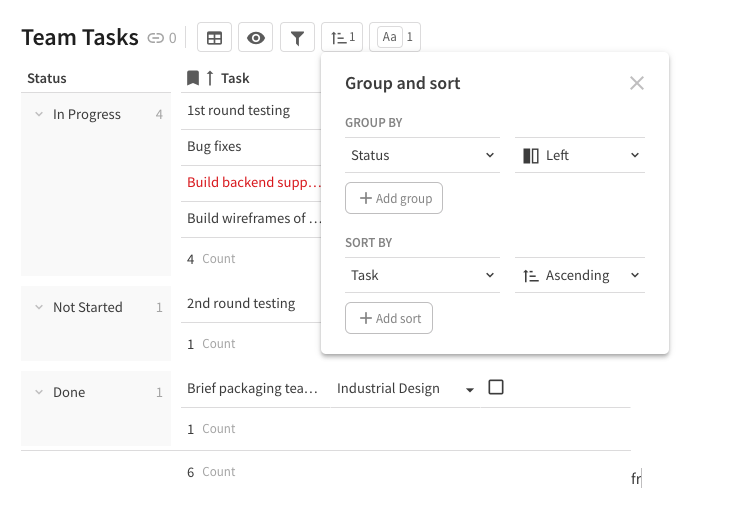The image size is (735, 506).
Task: Click the bookmark icon in Task header
Action: coord(193,78)
